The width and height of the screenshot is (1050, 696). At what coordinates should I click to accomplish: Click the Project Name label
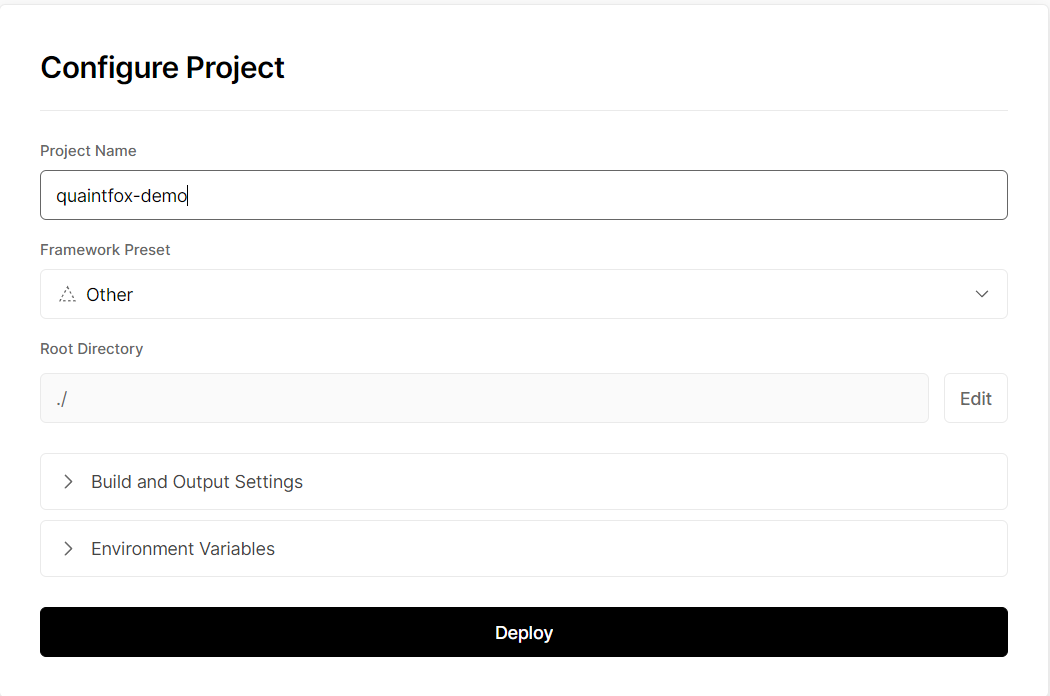click(x=88, y=151)
